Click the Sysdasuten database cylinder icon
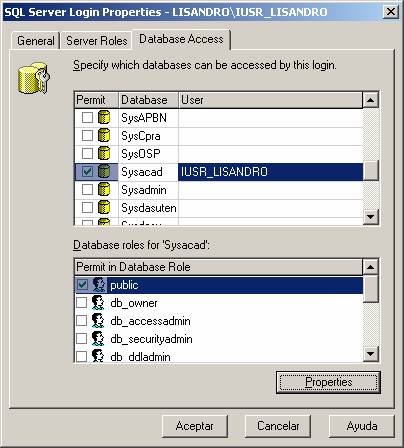This screenshot has height=448, width=404. (104, 207)
